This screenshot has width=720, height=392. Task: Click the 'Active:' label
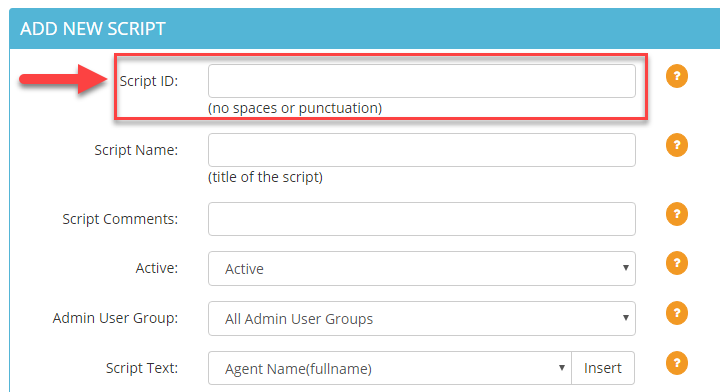(x=157, y=268)
